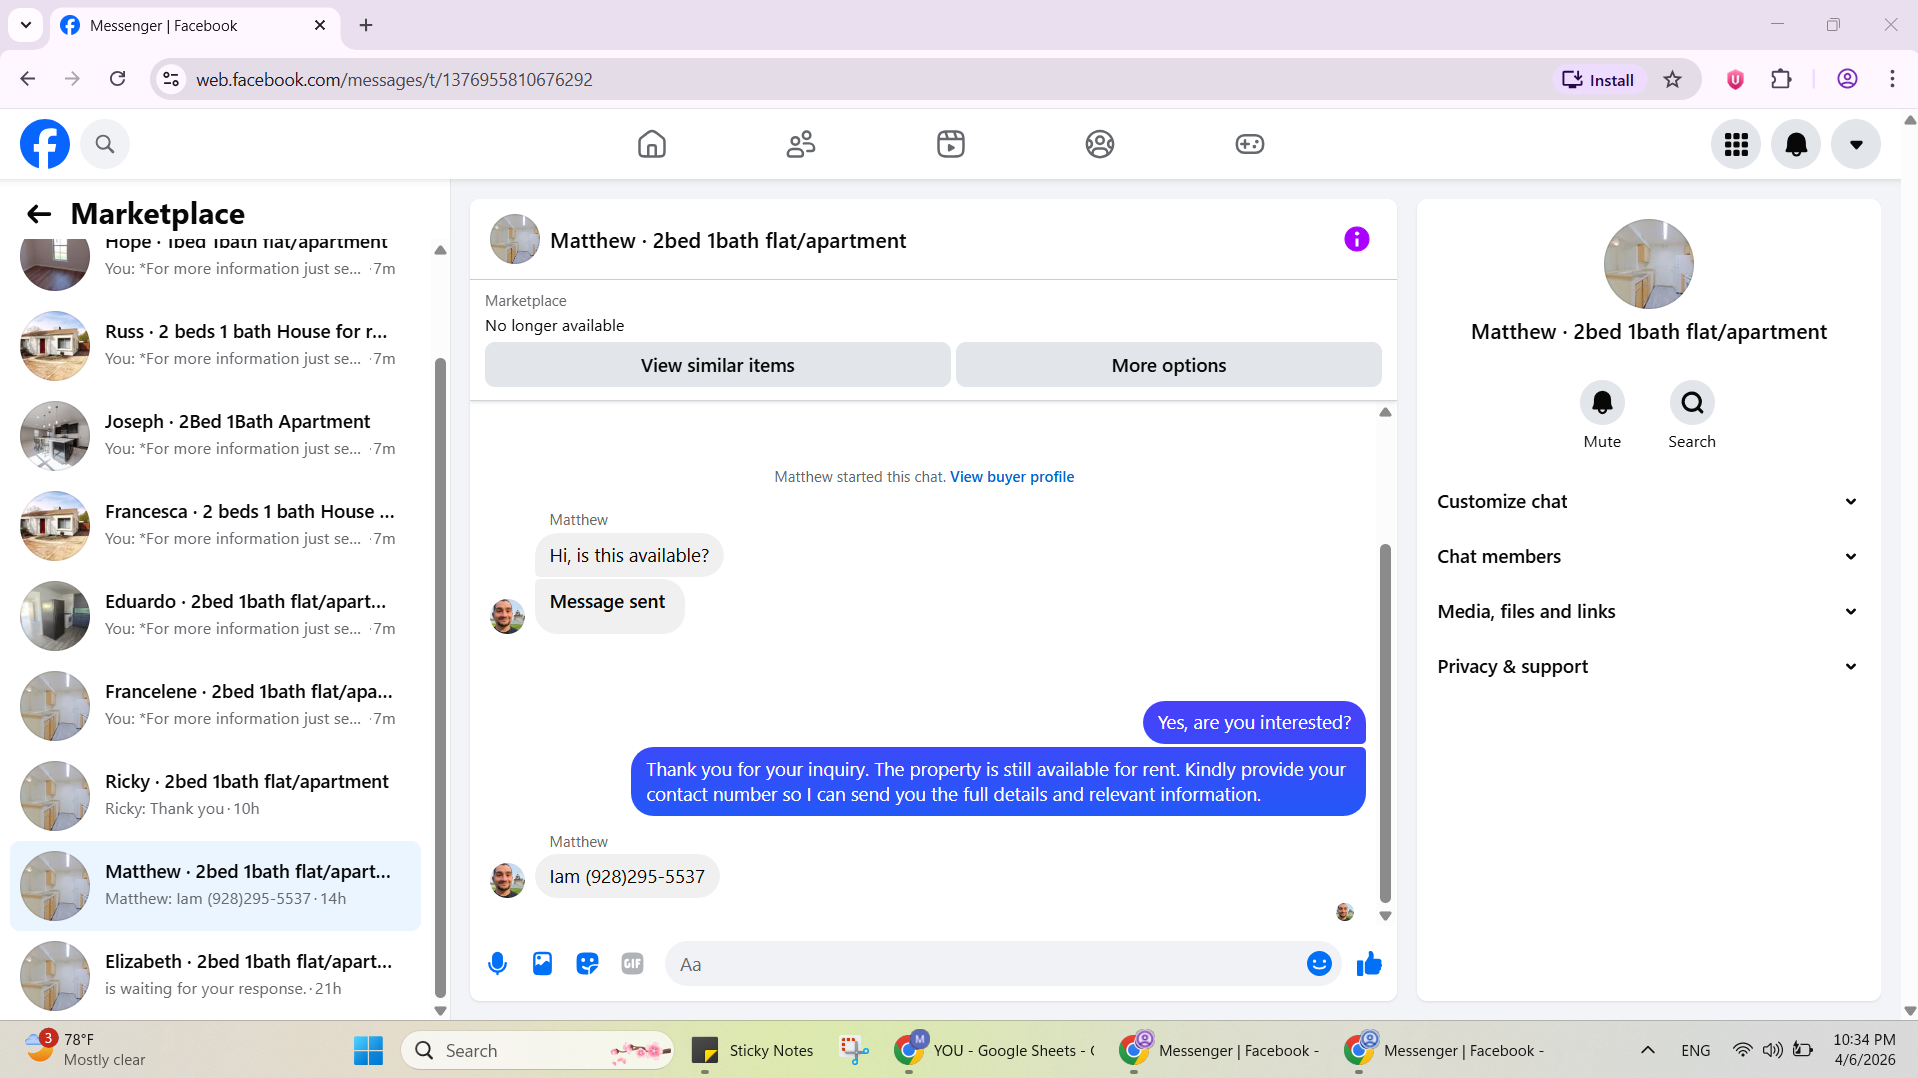Open the Groups icon in top navigation

(x=1100, y=144)
